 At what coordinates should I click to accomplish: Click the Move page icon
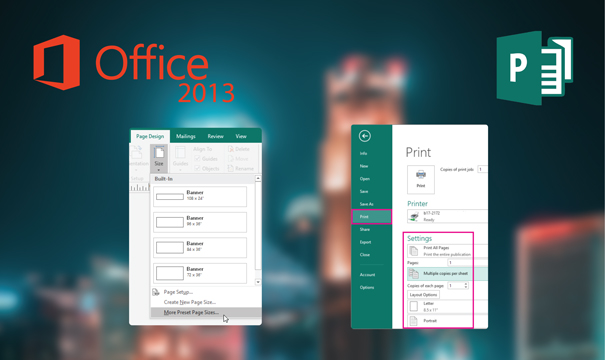click(x=231, y=159)
